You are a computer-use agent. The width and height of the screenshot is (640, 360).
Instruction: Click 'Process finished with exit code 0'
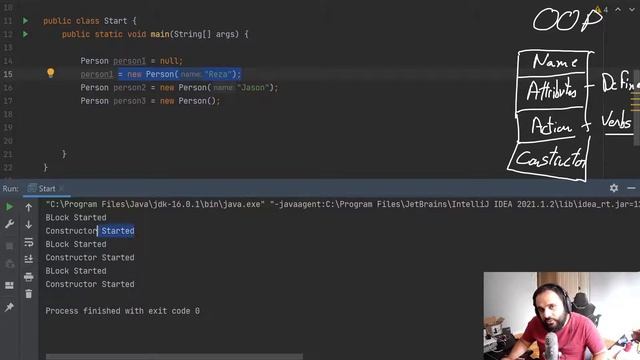pyautogui.click(x=122, y=311)
